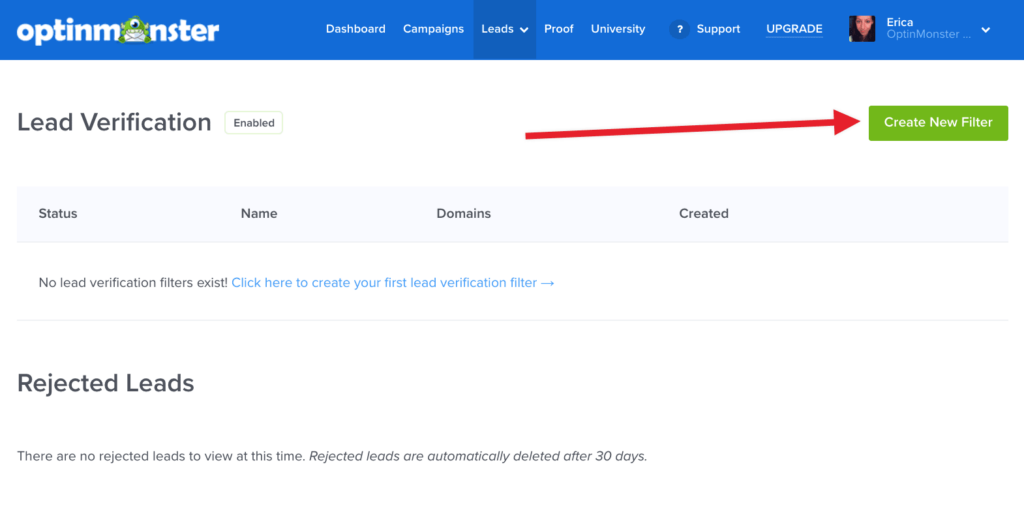Click the Domains column header
Screen dimensions: 1024x527
coord(464,214)
